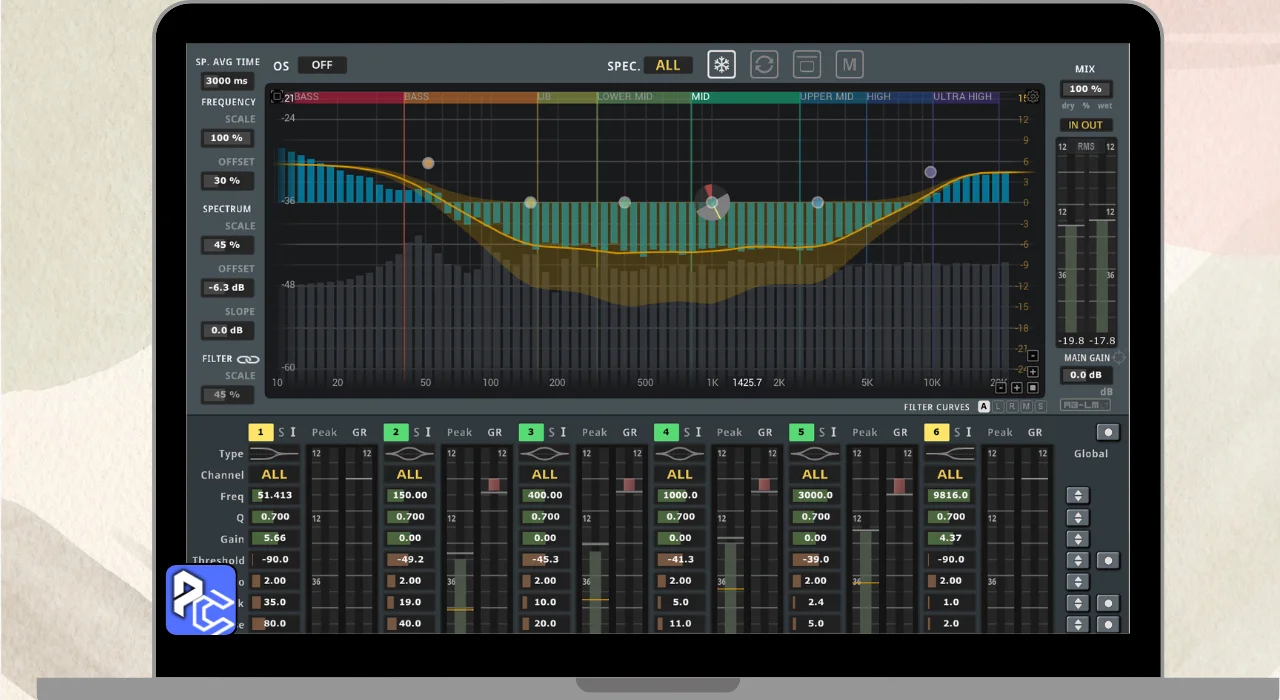Select low-shelf filter type for band 1

pos(274,454)
